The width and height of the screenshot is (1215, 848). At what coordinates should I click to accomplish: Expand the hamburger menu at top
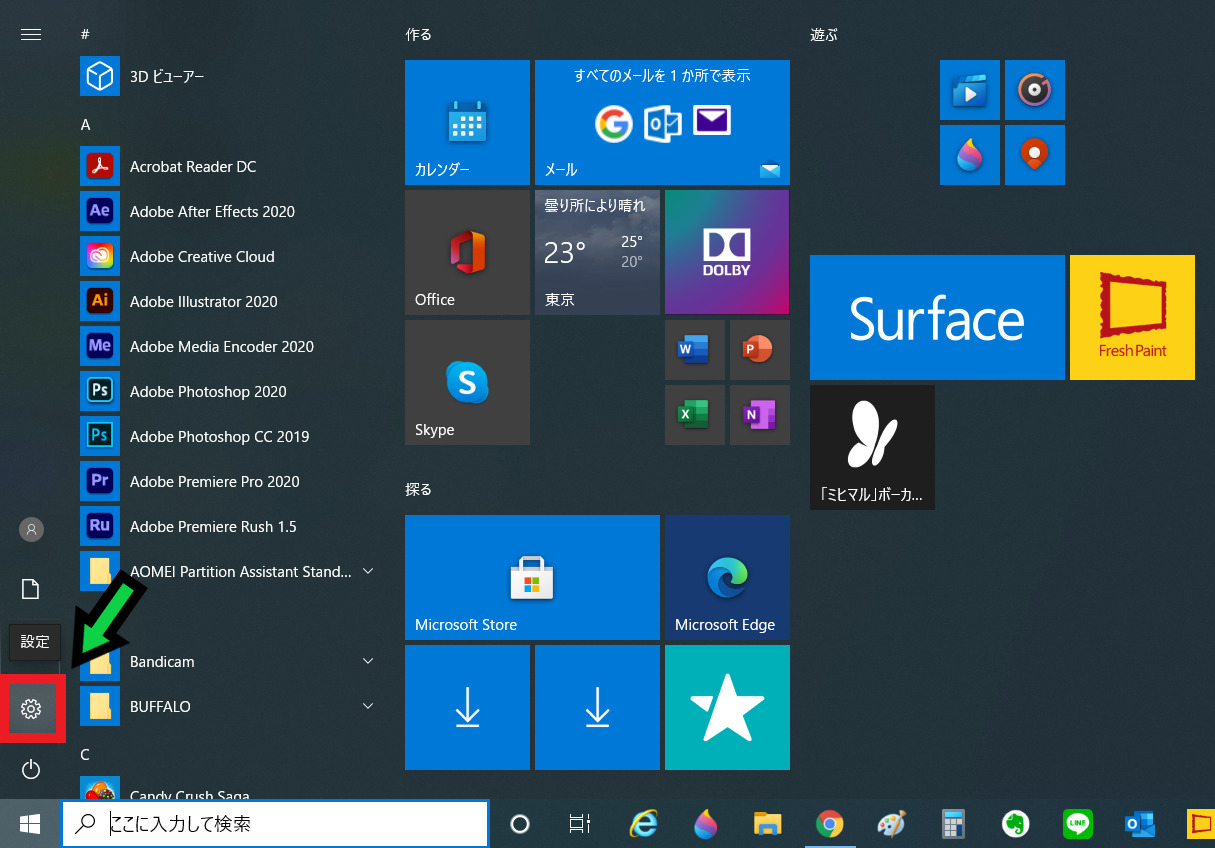[x=31, y=34]
